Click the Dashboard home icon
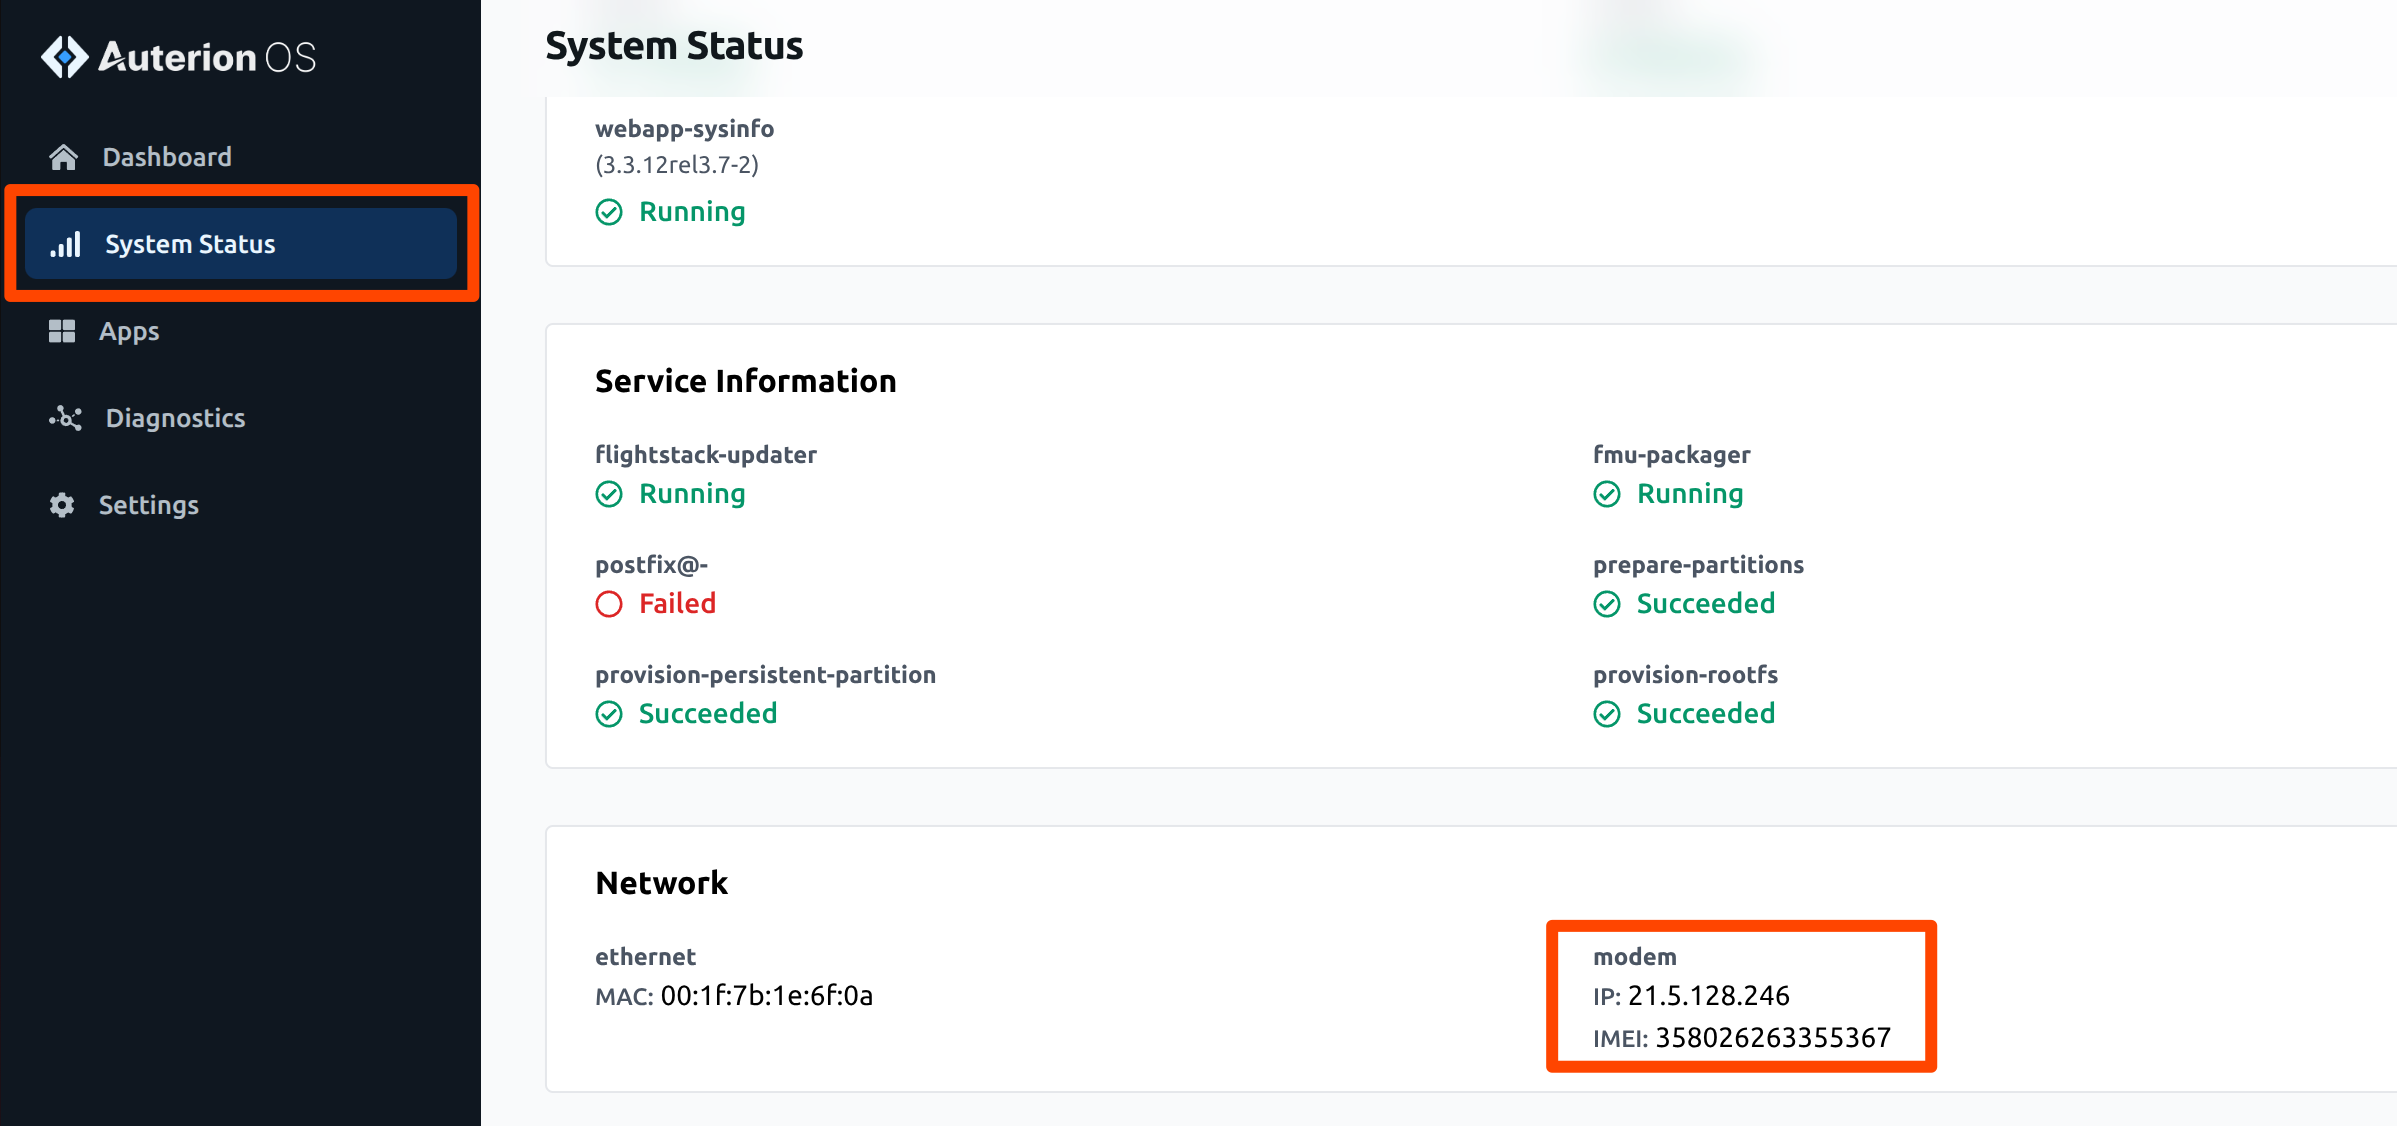 pos(63,157)
